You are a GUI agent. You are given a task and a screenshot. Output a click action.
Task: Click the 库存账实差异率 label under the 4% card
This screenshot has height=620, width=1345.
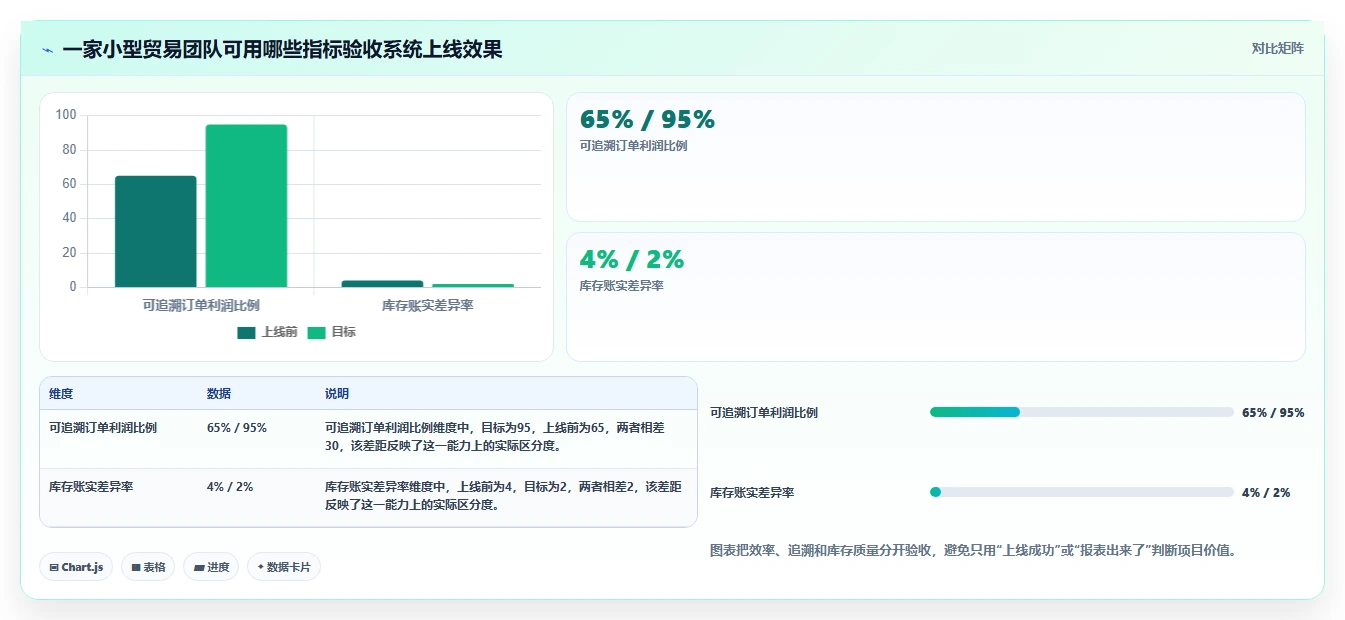622,286
